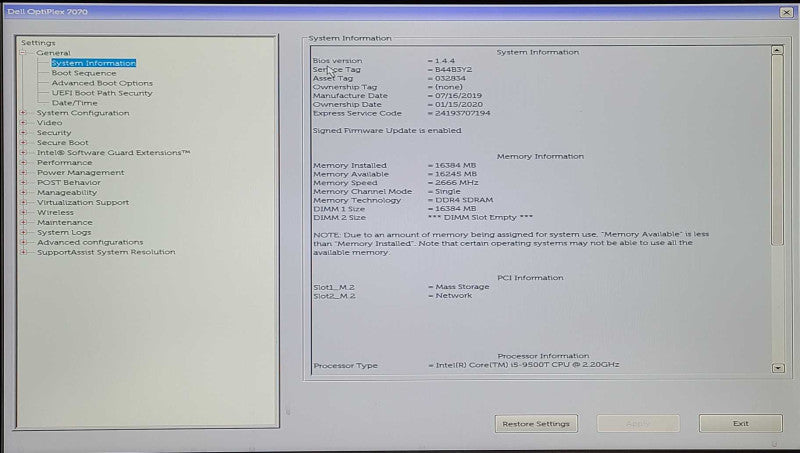The image size is (800, 453).
Task: Click the Exit button
Action: coord(740,423)
